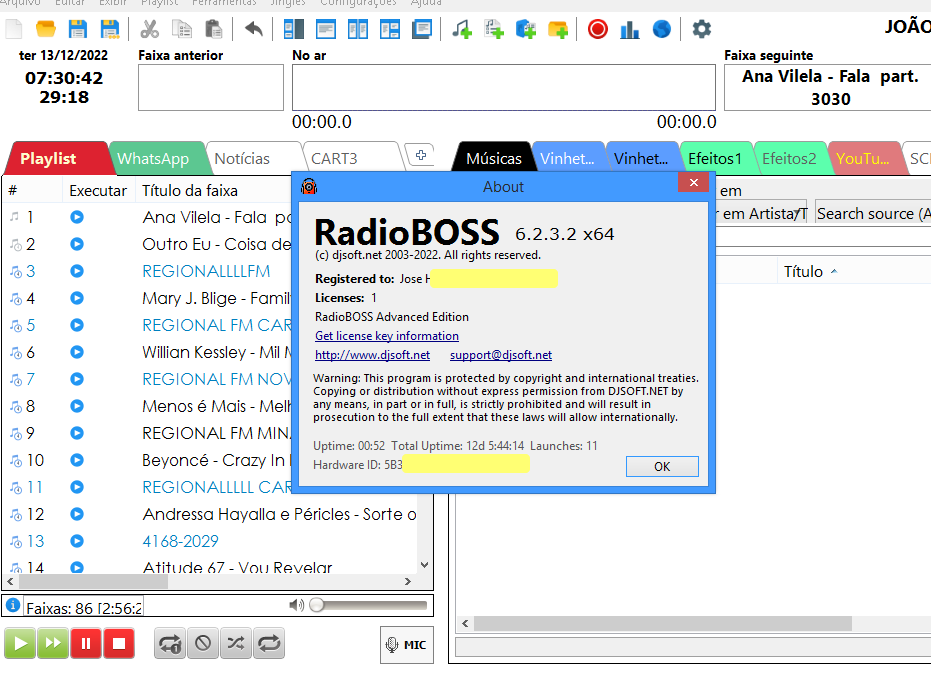Screen dimensions: 931x678
Task: Click the Executar column header
Action: 98,191
